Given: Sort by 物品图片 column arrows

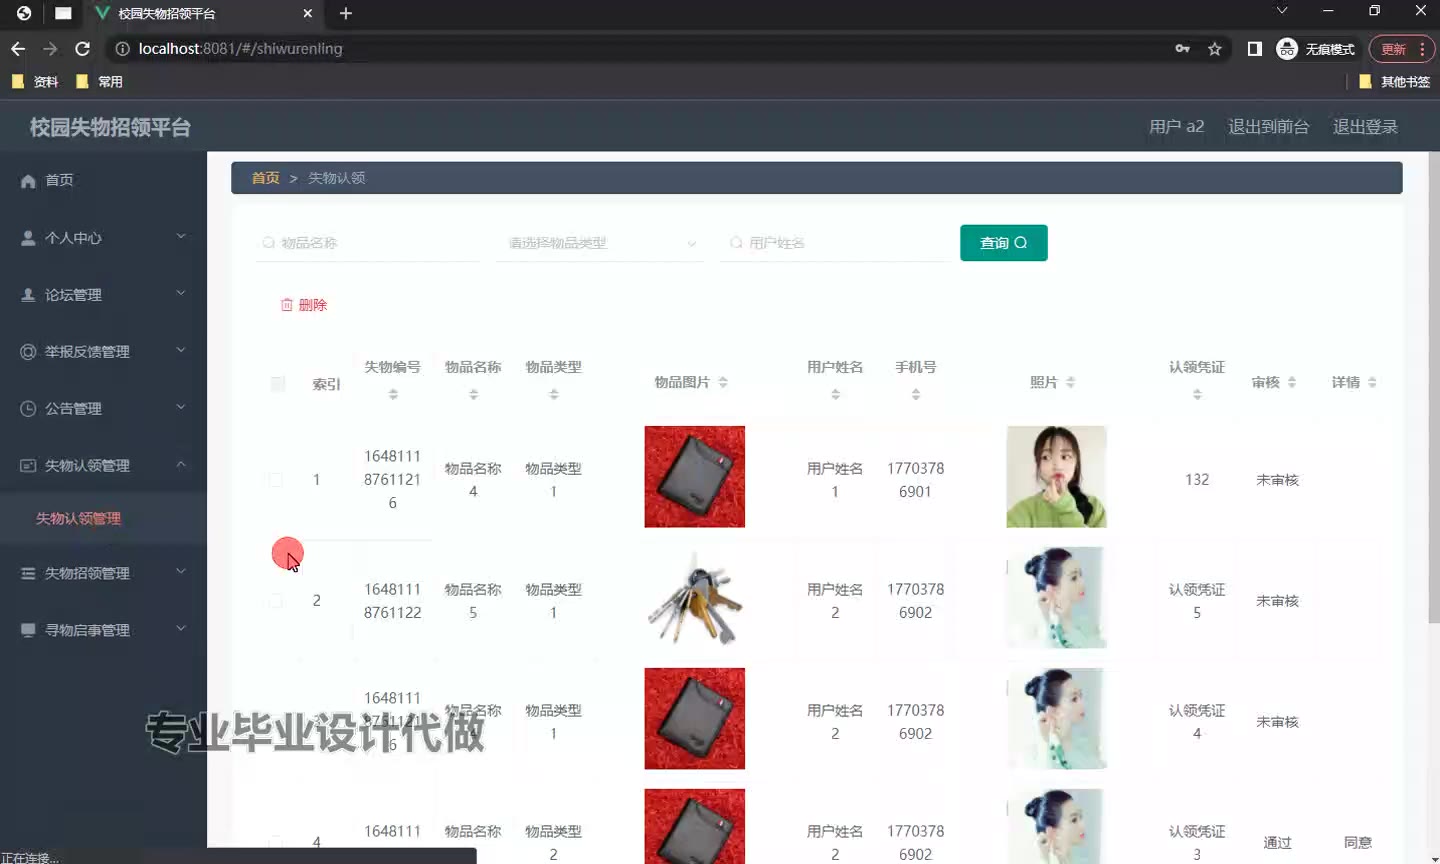Looking at the screenshot, I should 723,382.
